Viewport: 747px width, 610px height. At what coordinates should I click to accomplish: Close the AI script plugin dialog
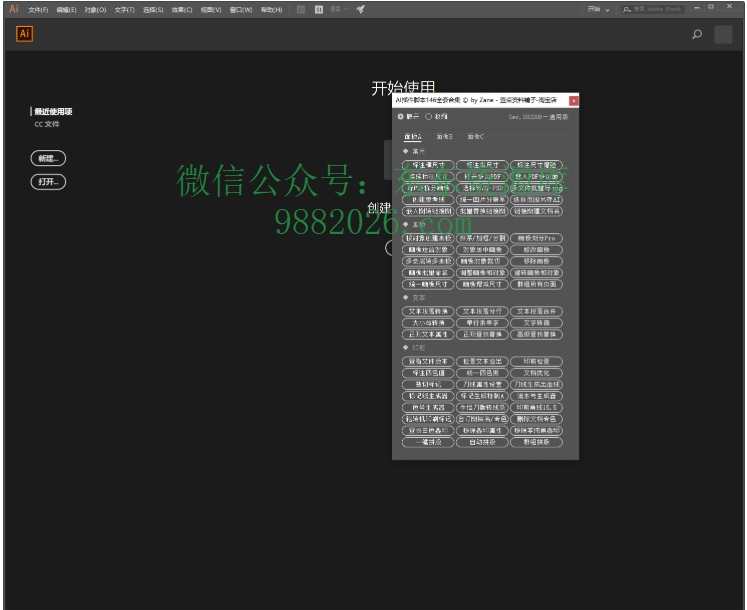tap(573, 101)
